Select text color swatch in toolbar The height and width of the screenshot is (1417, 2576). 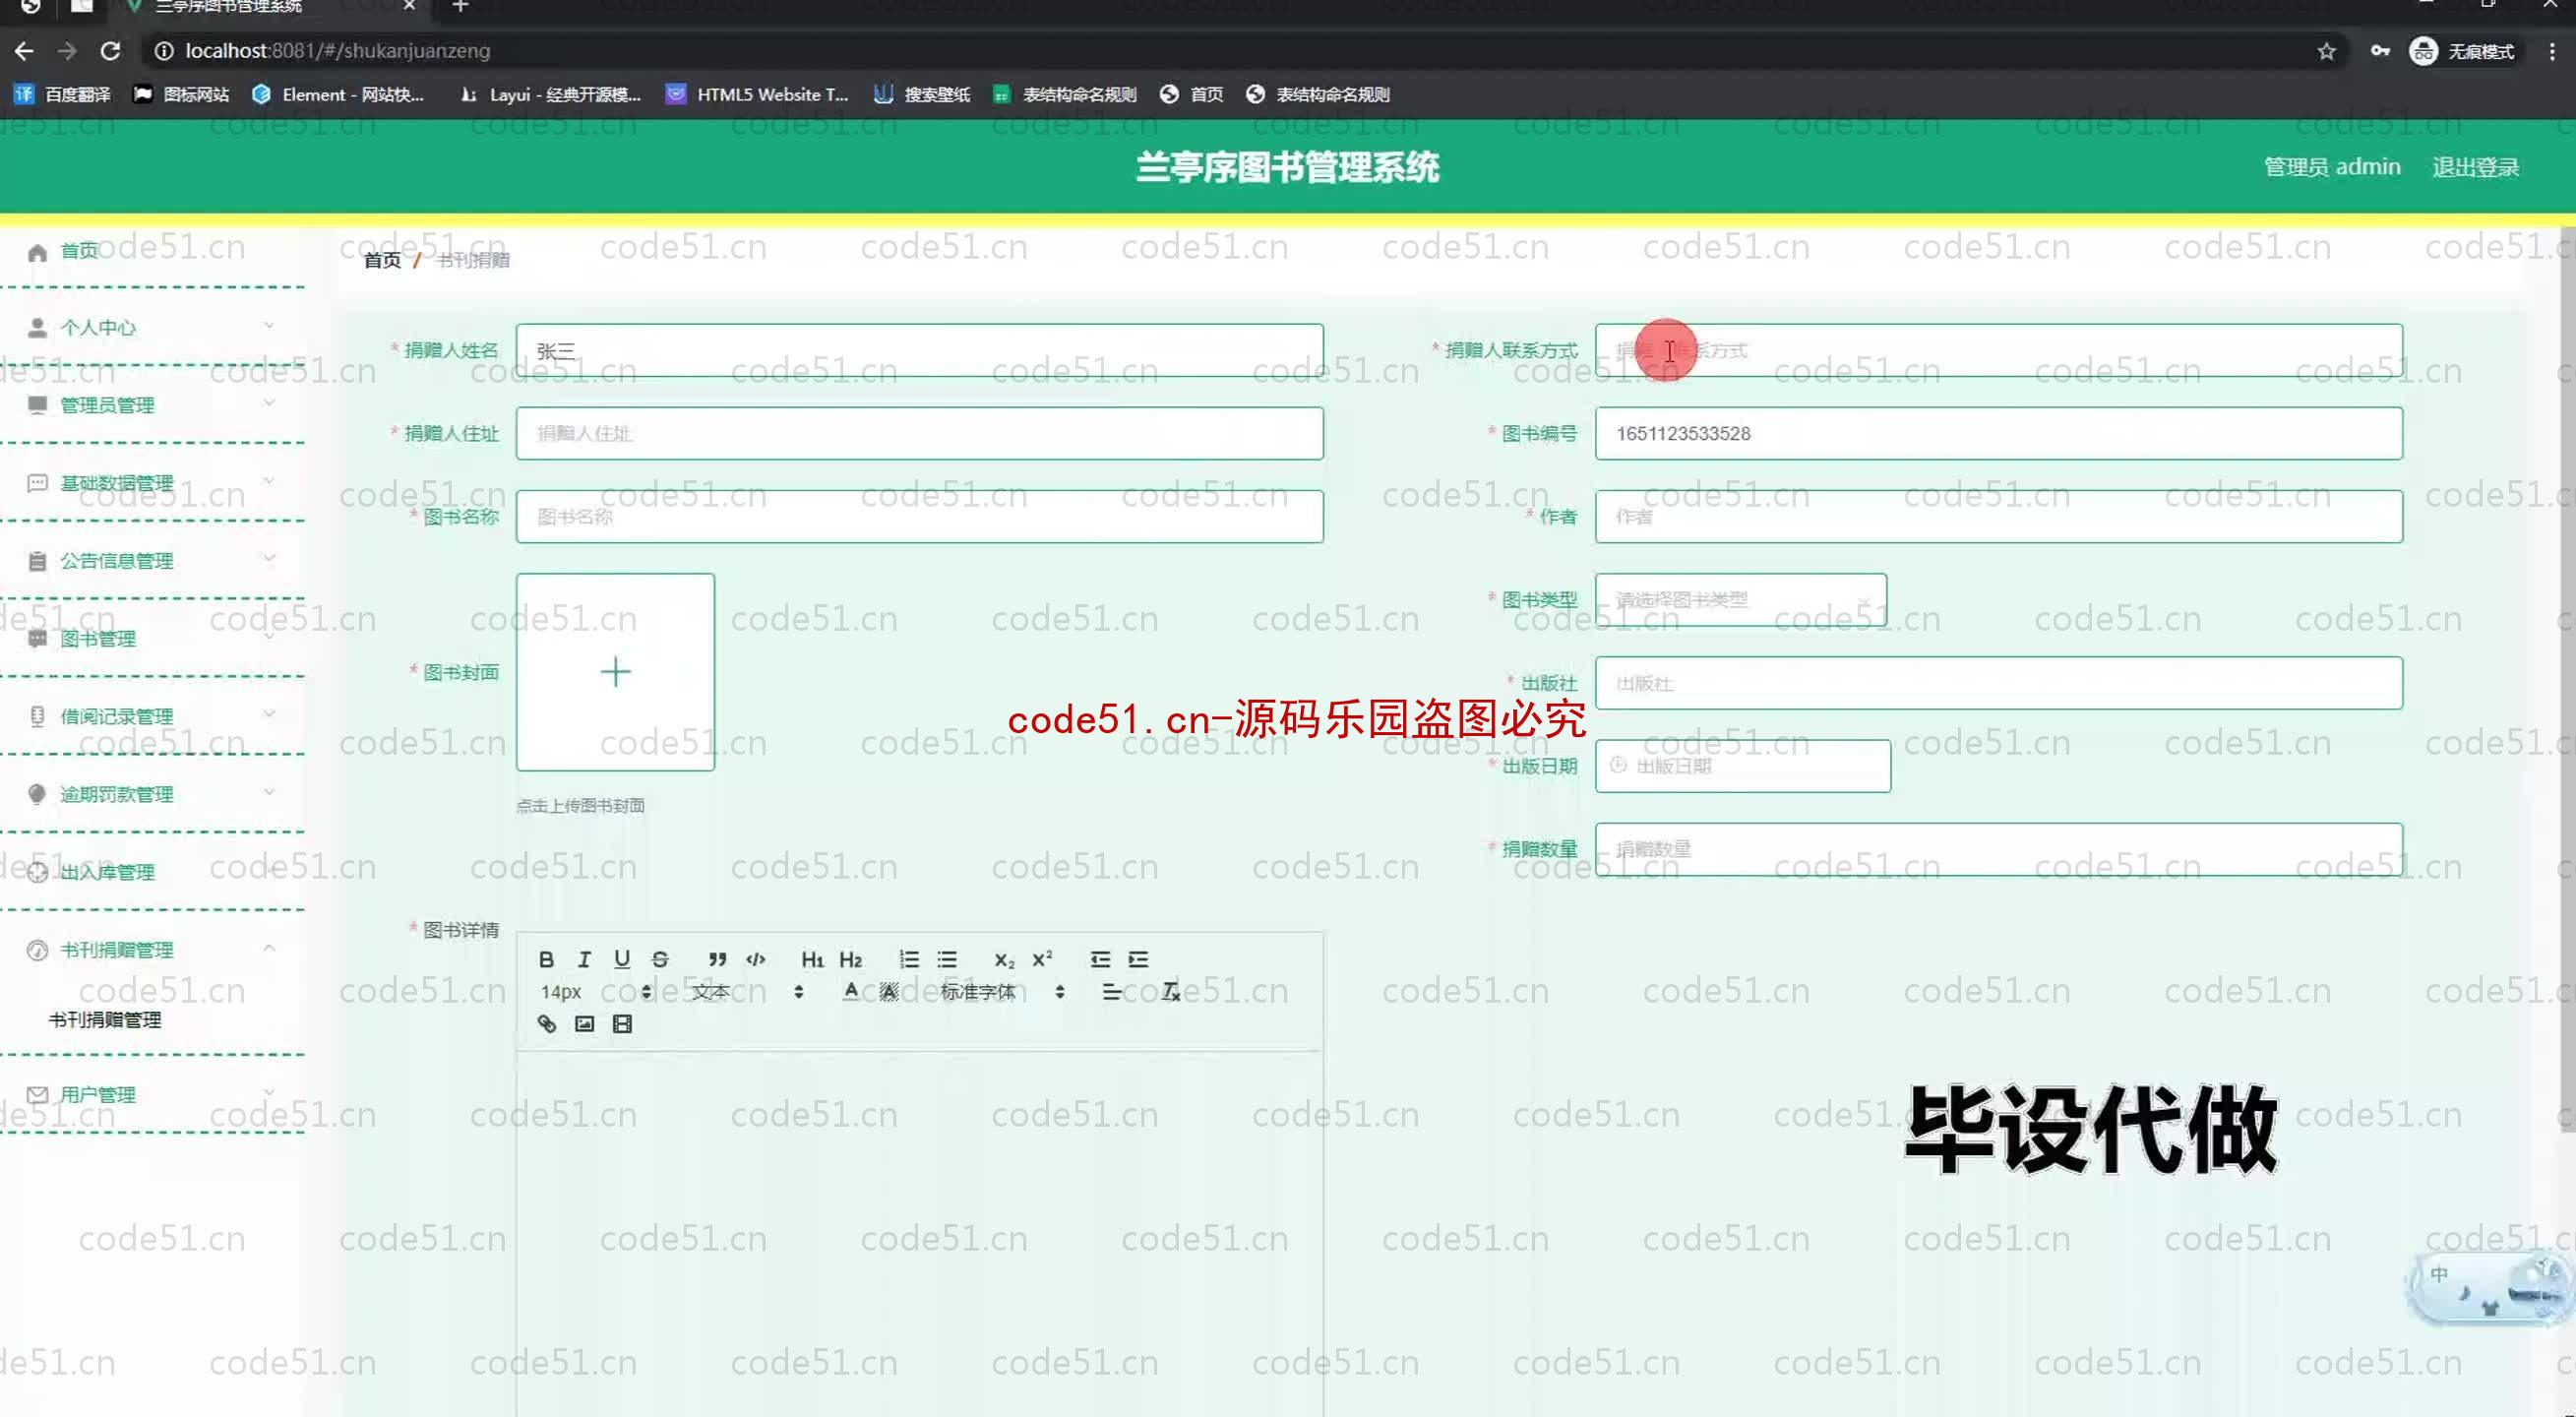(x=851, y=991)
